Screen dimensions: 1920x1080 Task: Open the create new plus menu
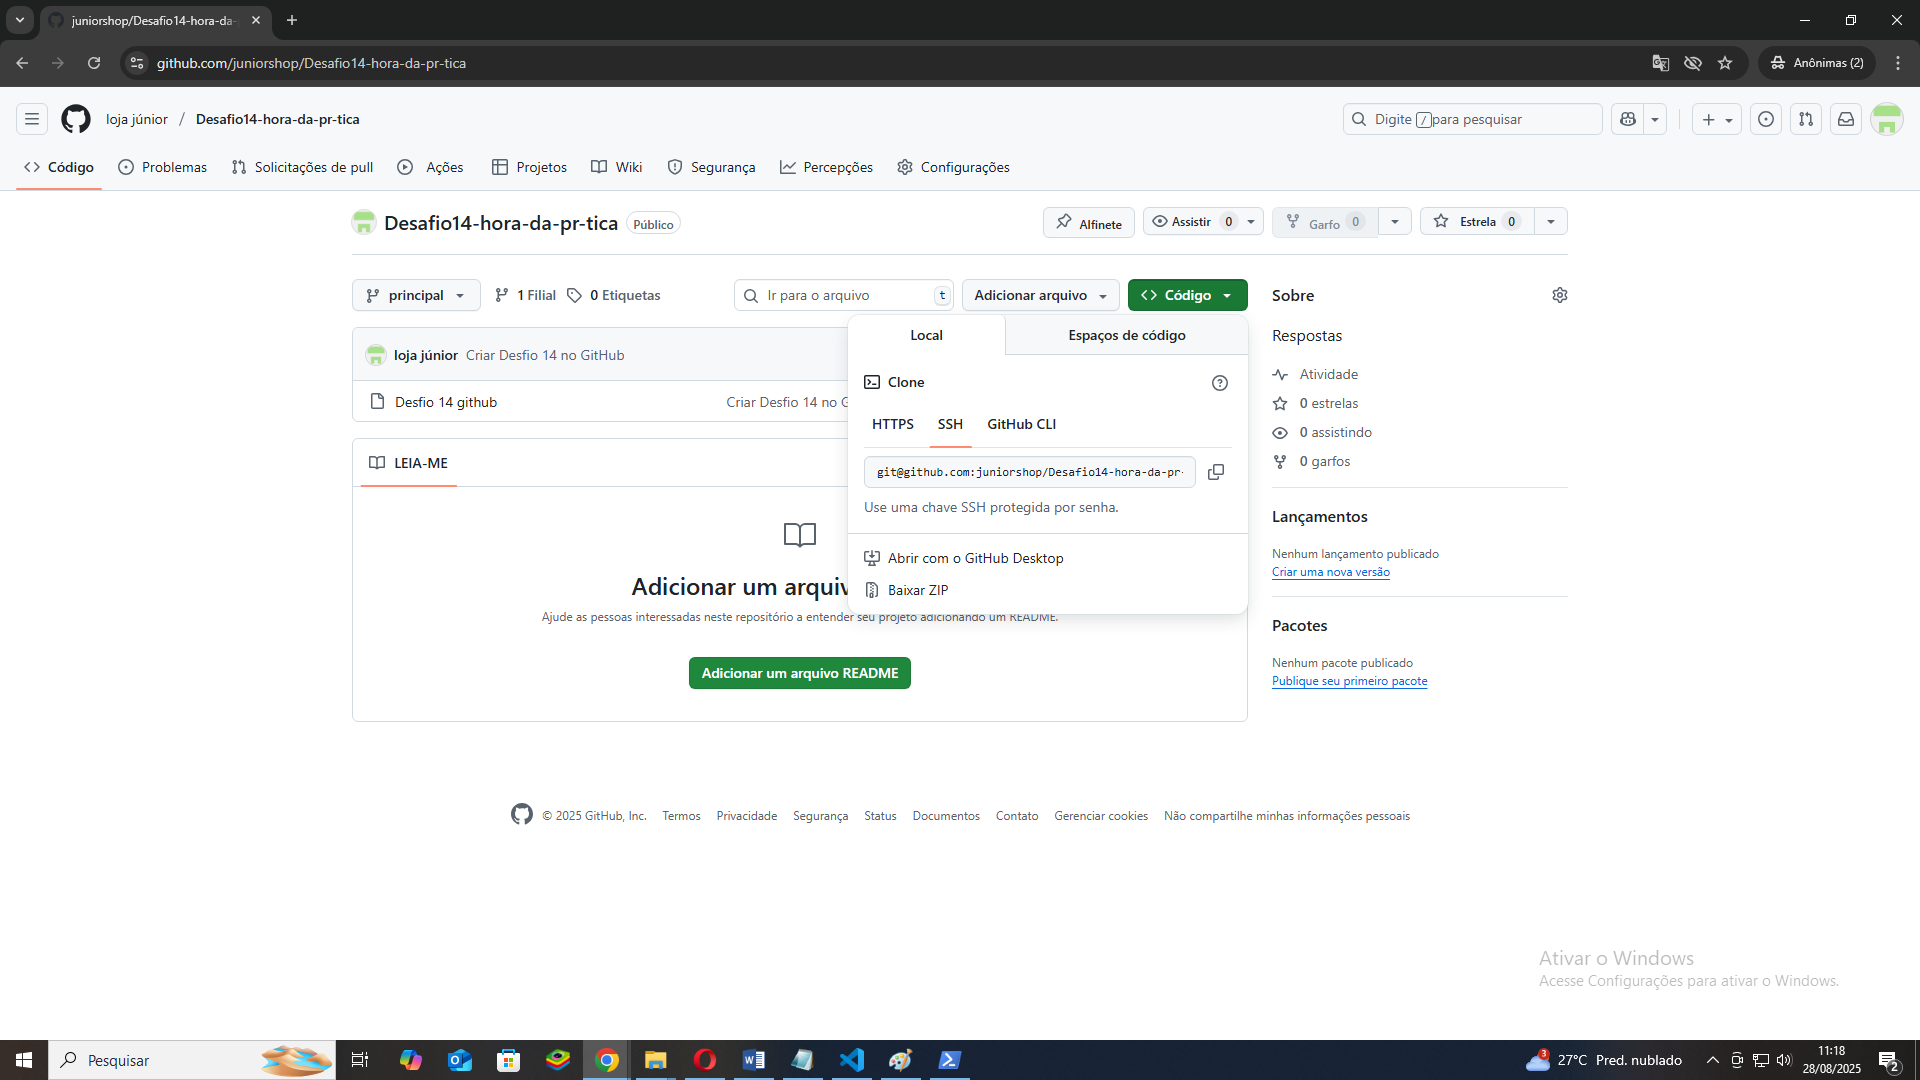[1717, 119]
